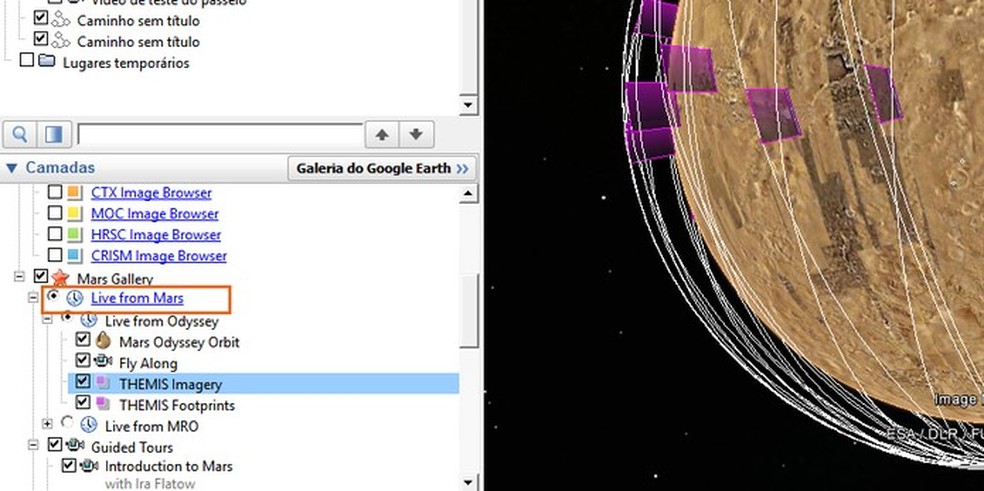Viewport: 984px width, 491px height.
Task: Click the search text input field
Action: click(219, 134)
